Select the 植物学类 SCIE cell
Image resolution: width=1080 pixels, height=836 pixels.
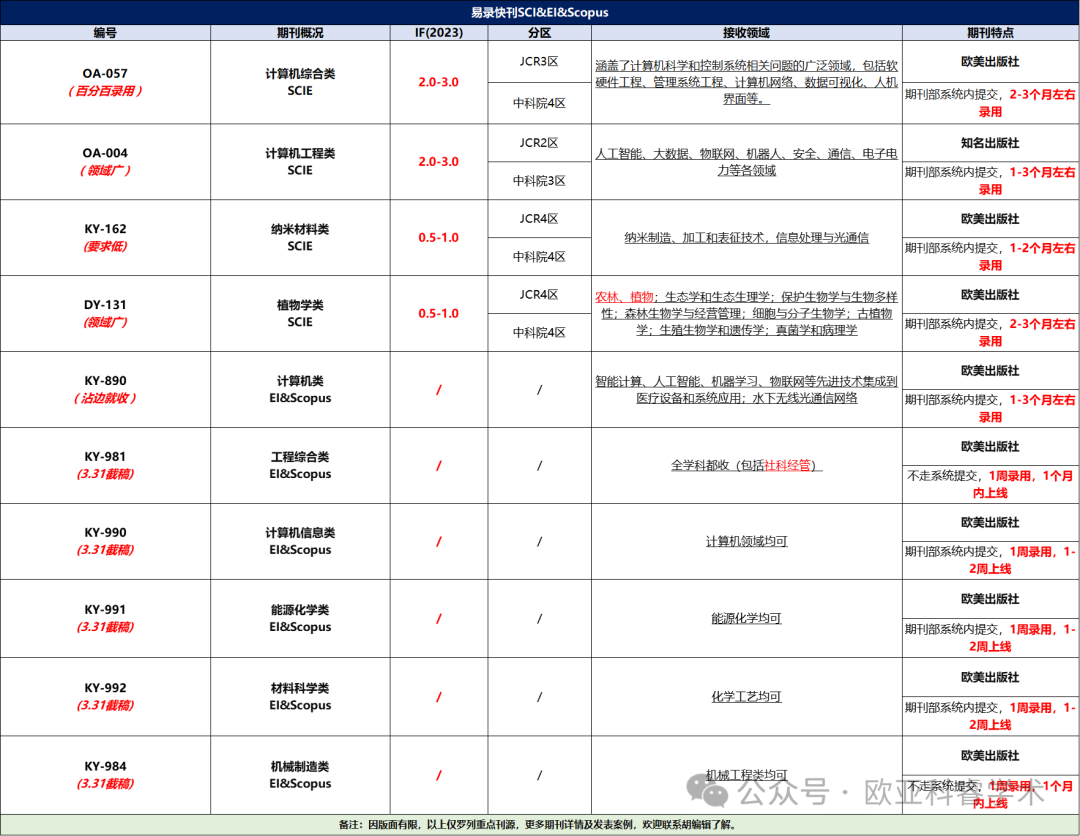pos(300,313)
